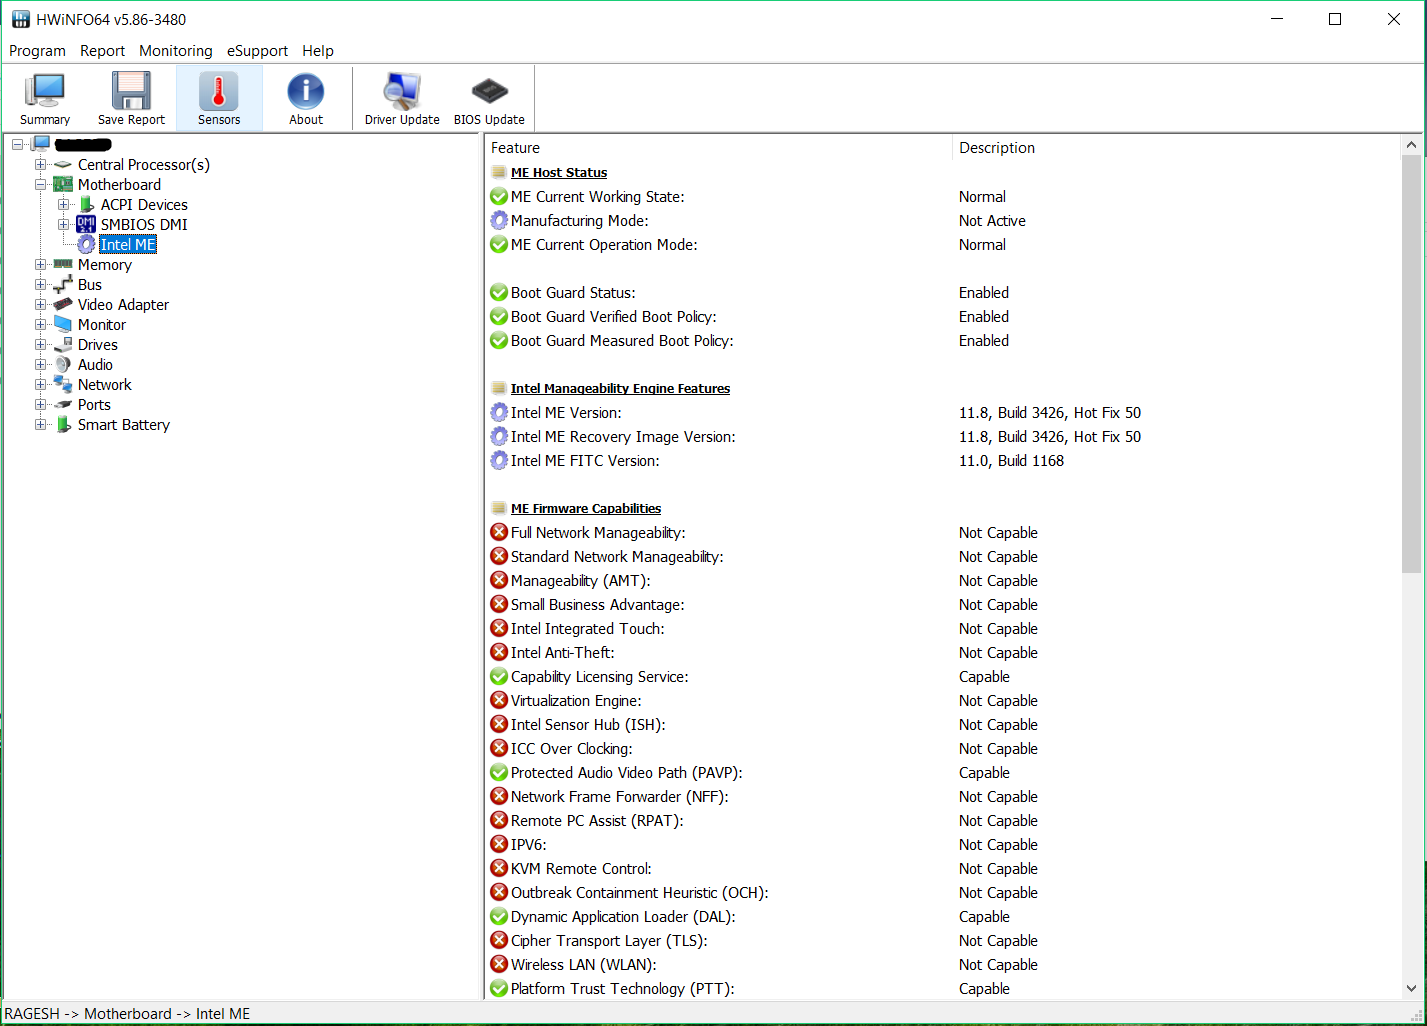Select Platform Trust Technology (PTT) row
The image size is (1427, 1026).
click(x=943, y=989)
